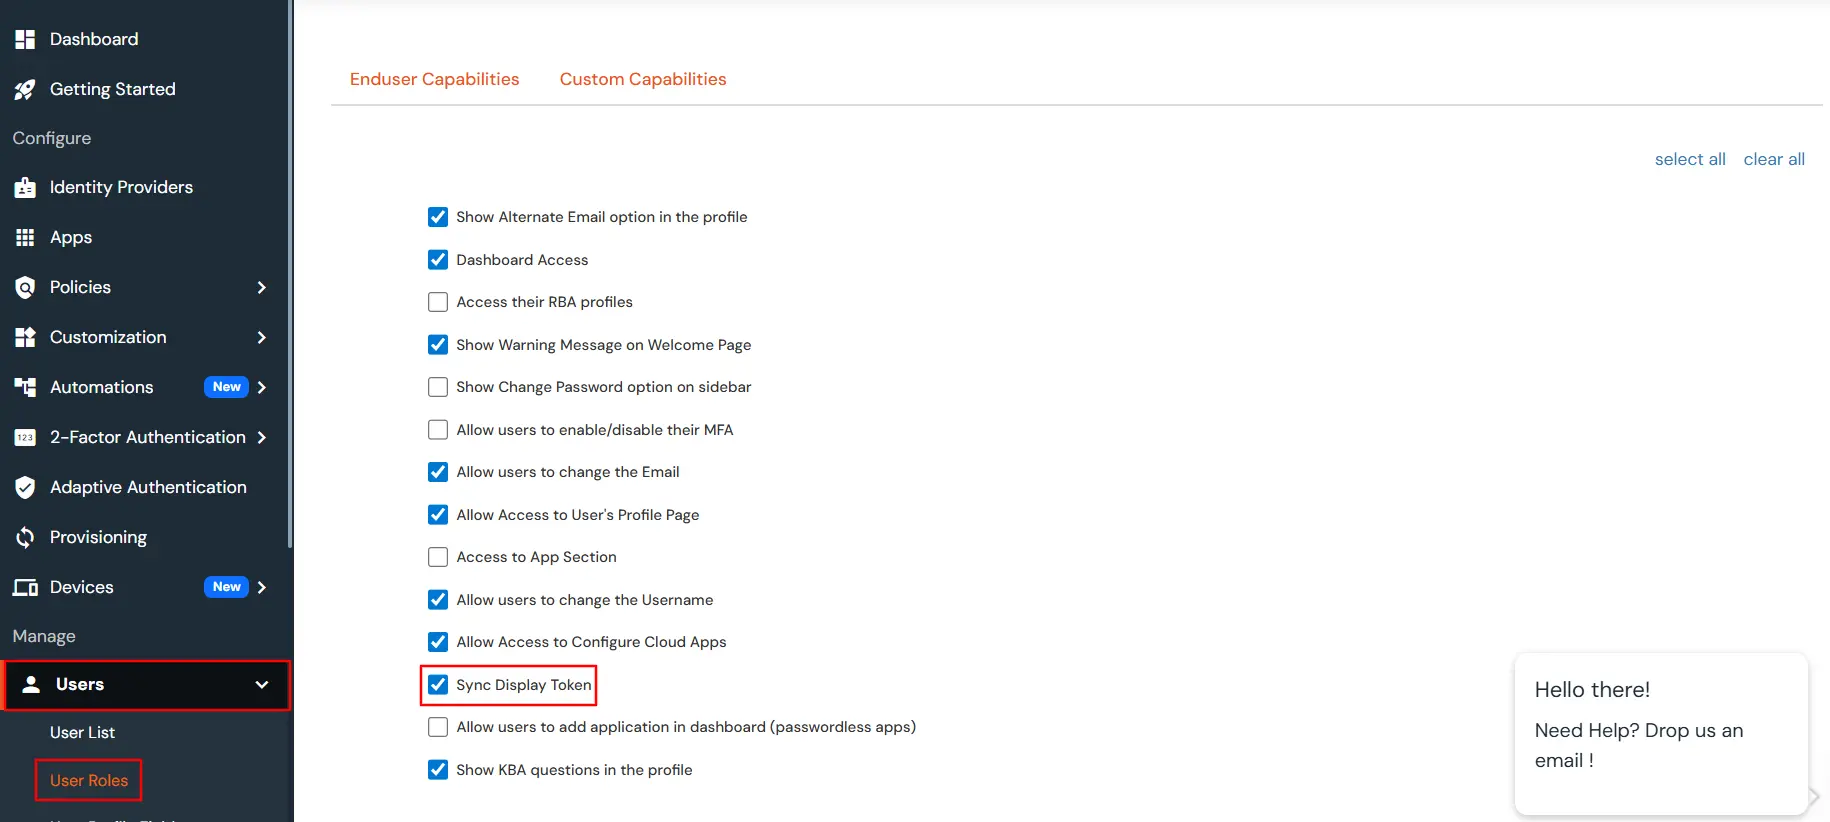The height and width of the screenshot is (822, 1830).
Task: Enable Access their RBA profiles checkbox
Action: pos(438,302)
